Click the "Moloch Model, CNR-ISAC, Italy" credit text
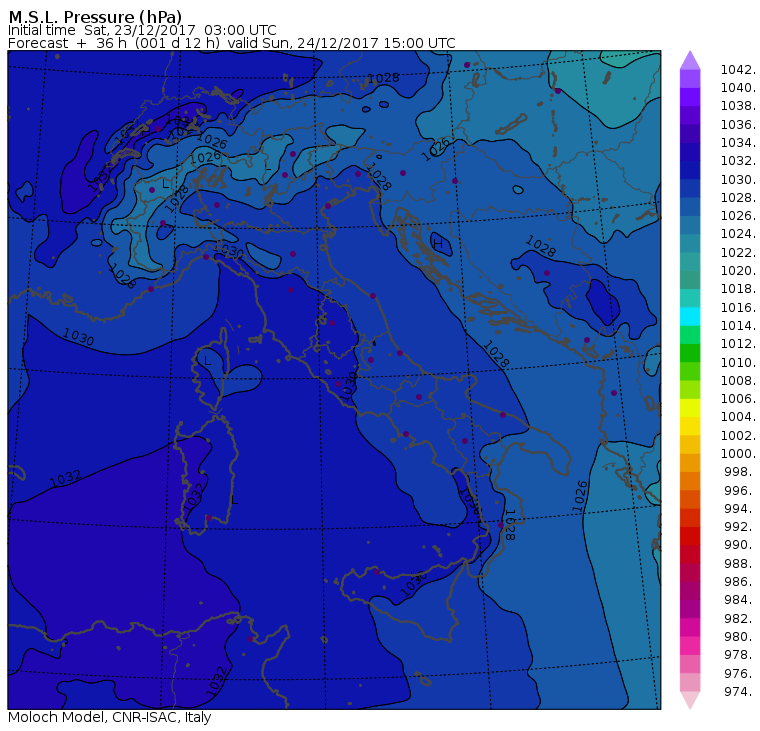Screen dimensions: 760x731 coord(110,717)
